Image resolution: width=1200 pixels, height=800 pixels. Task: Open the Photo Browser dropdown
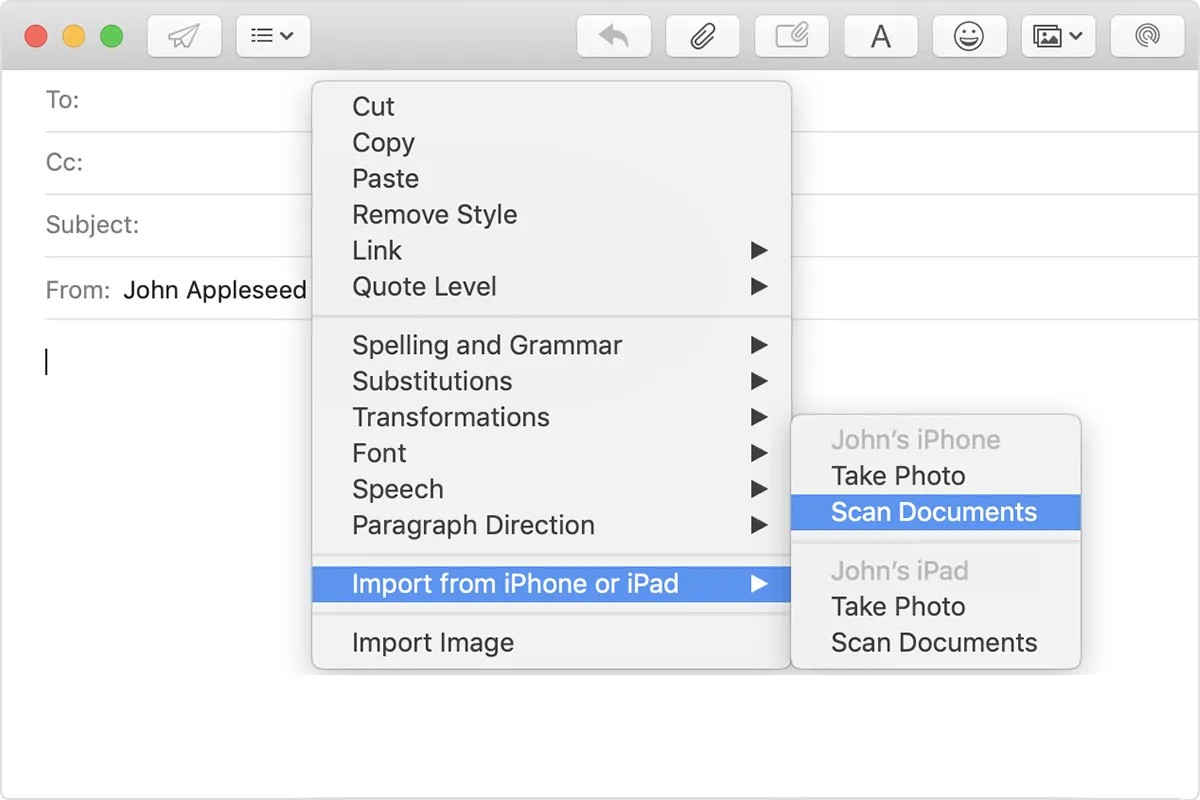[x=1058, y=37]
